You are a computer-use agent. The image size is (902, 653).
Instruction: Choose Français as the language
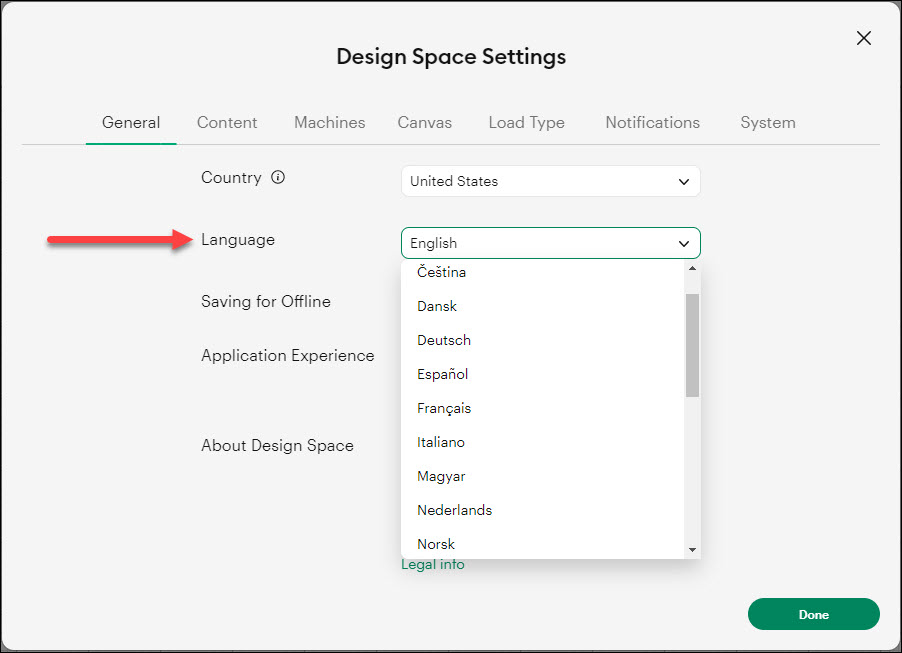tap(444, 408)
